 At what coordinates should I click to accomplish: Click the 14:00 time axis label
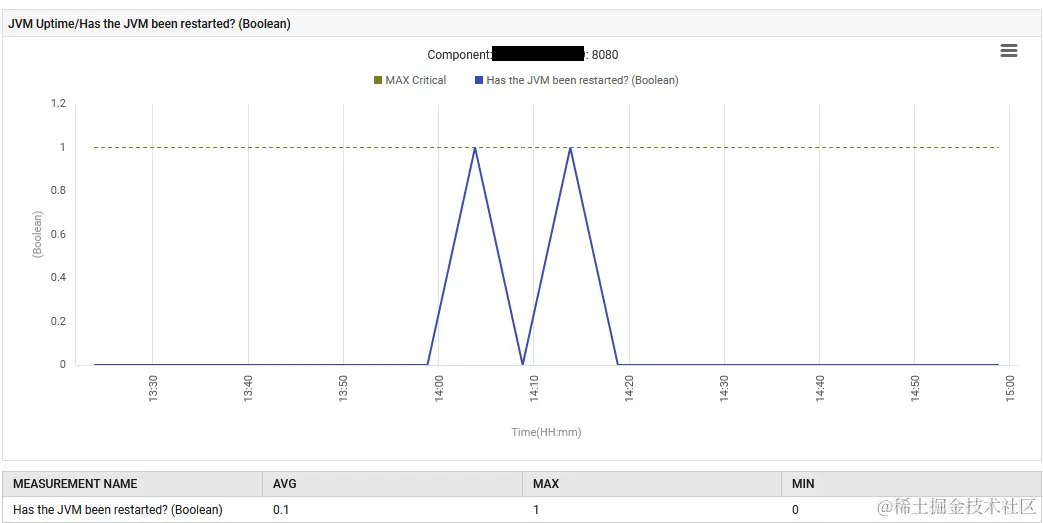pos(439,389)
